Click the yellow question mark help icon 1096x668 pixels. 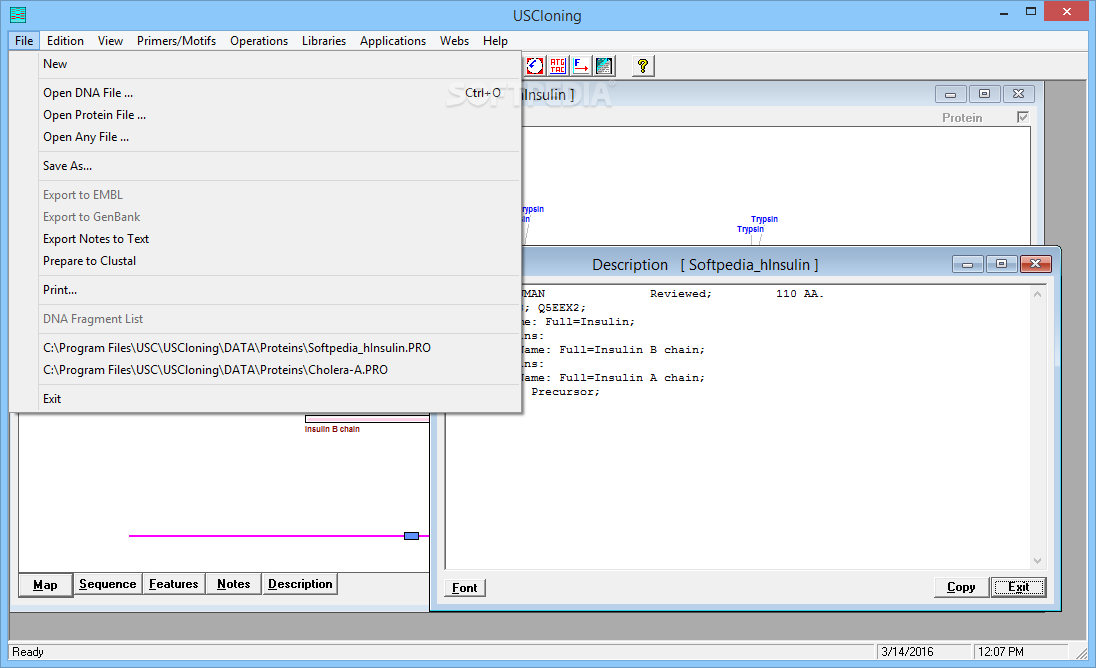tap(643, 66)
